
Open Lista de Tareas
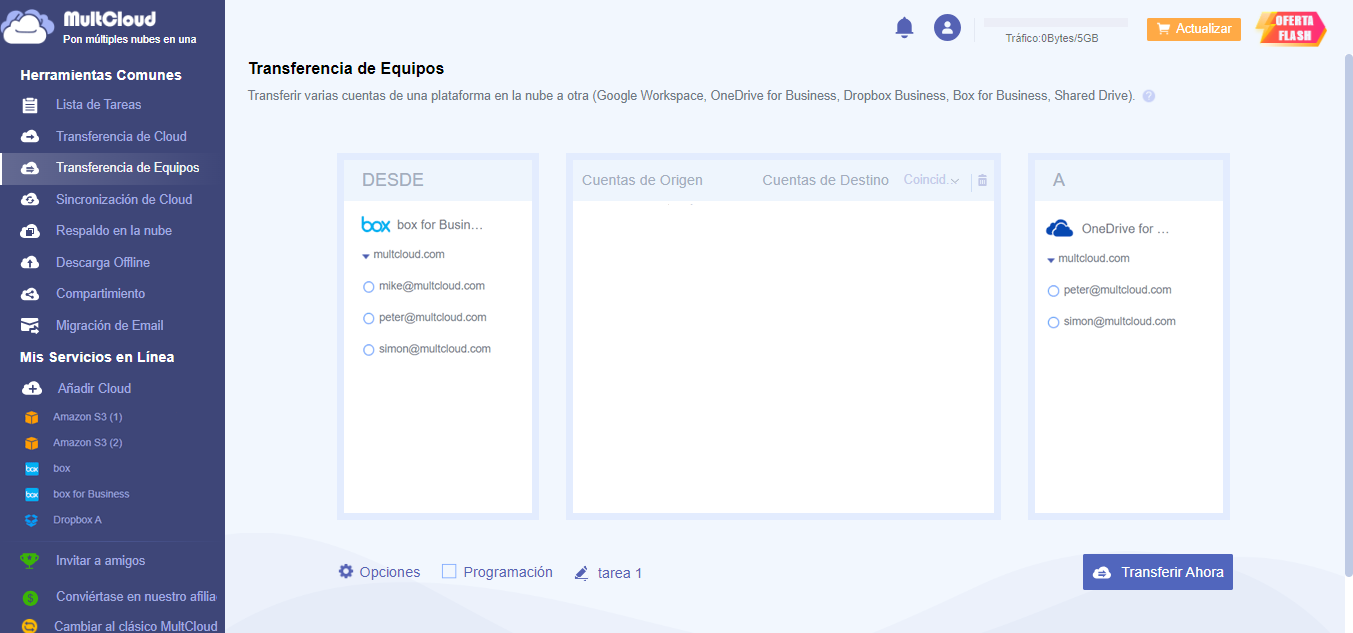(99, 104)
